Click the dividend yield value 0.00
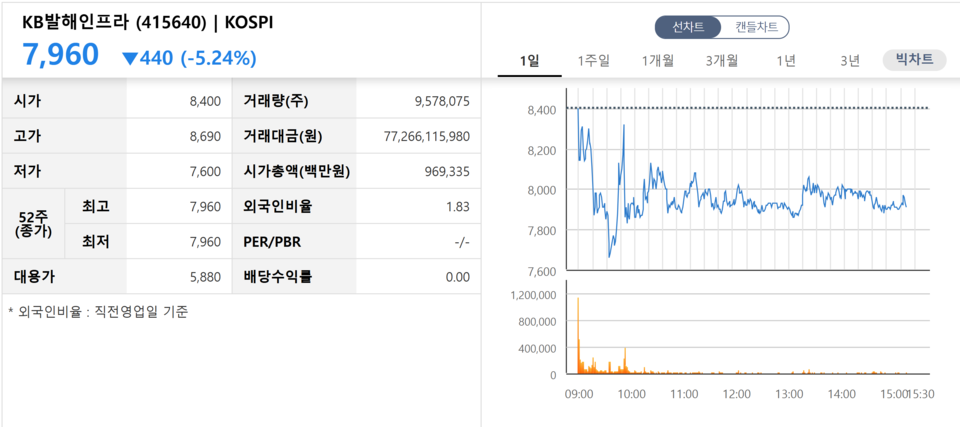 click(x=459, y=277)
